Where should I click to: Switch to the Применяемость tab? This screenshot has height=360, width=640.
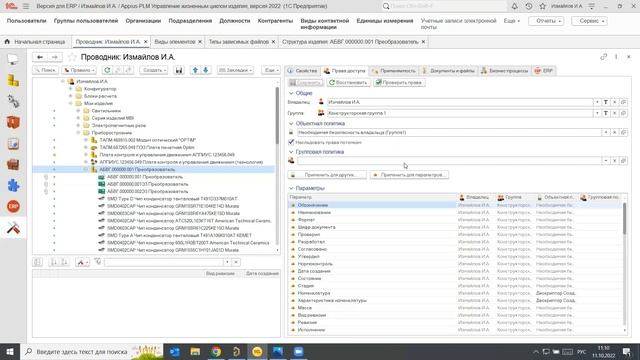393,71
